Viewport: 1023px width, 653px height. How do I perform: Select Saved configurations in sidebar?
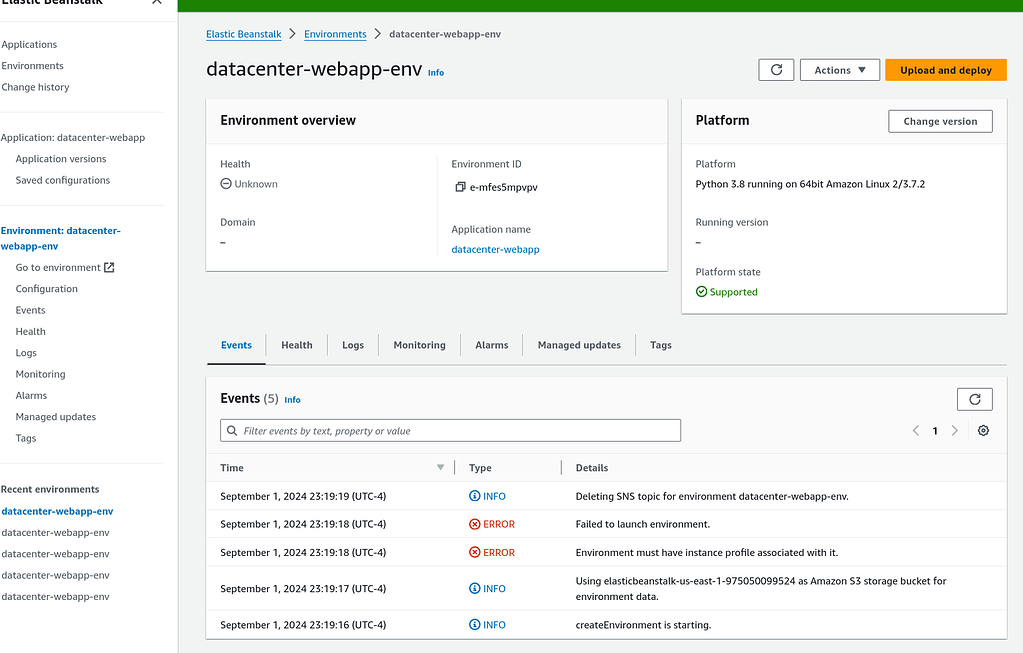tap(63, 180)
